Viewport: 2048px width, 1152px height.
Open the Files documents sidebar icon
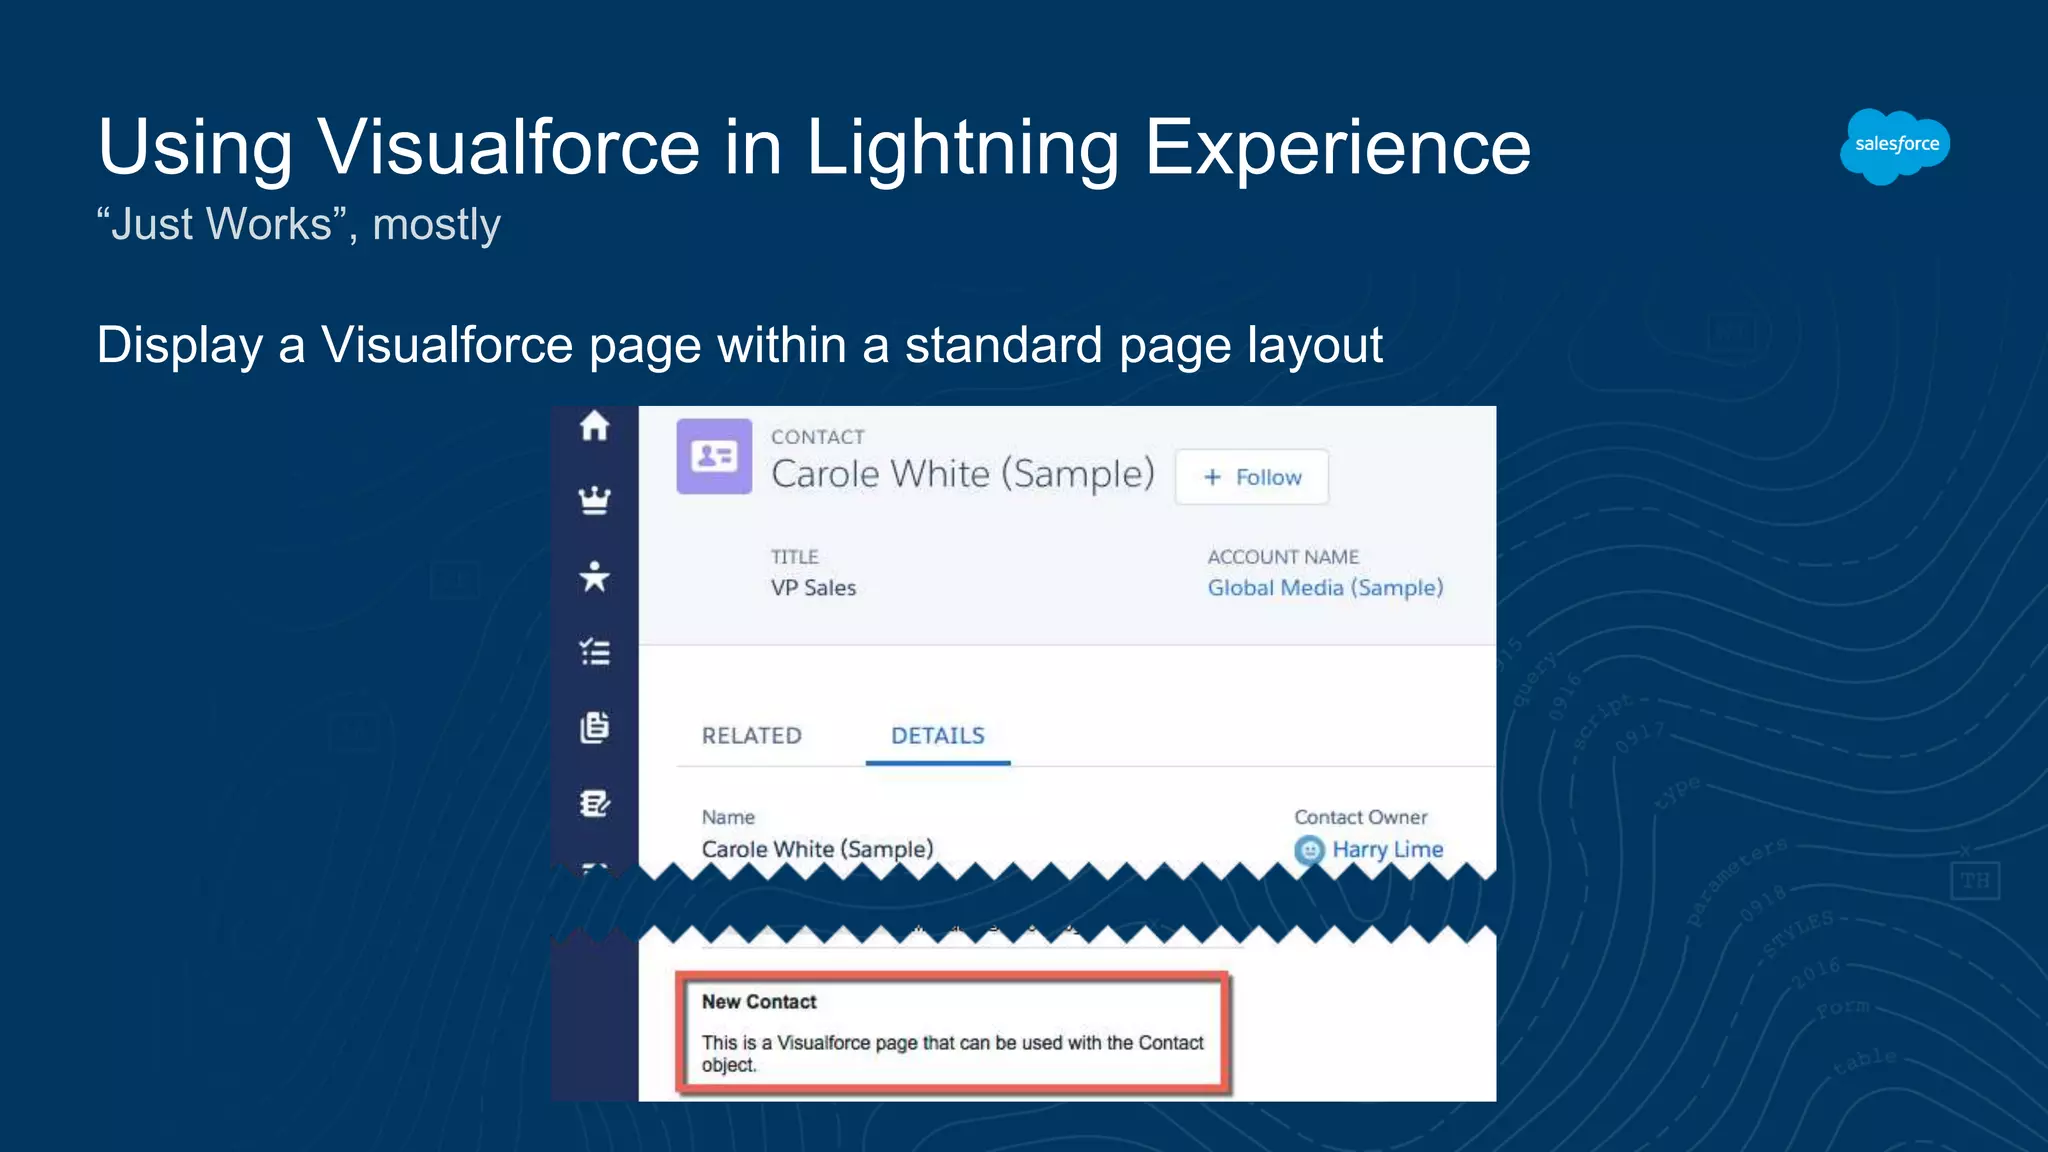pyautogui.click(x=594, y=727)
